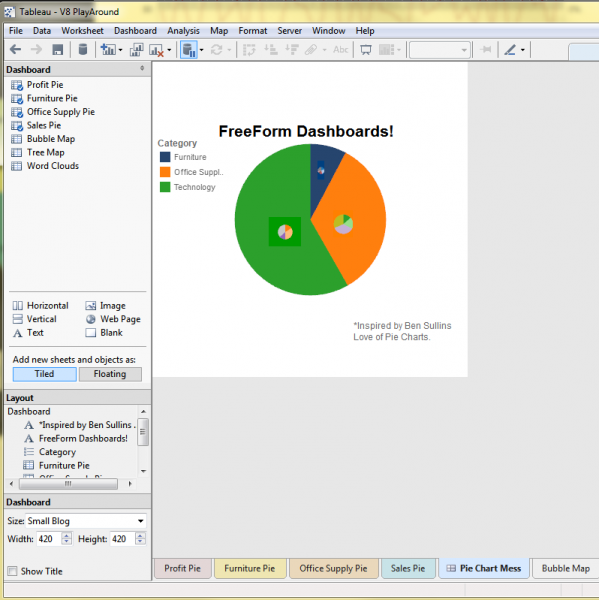Open the Dashboard menu
The width and height of the screenshot is (599, 600).
pos(135,31)
